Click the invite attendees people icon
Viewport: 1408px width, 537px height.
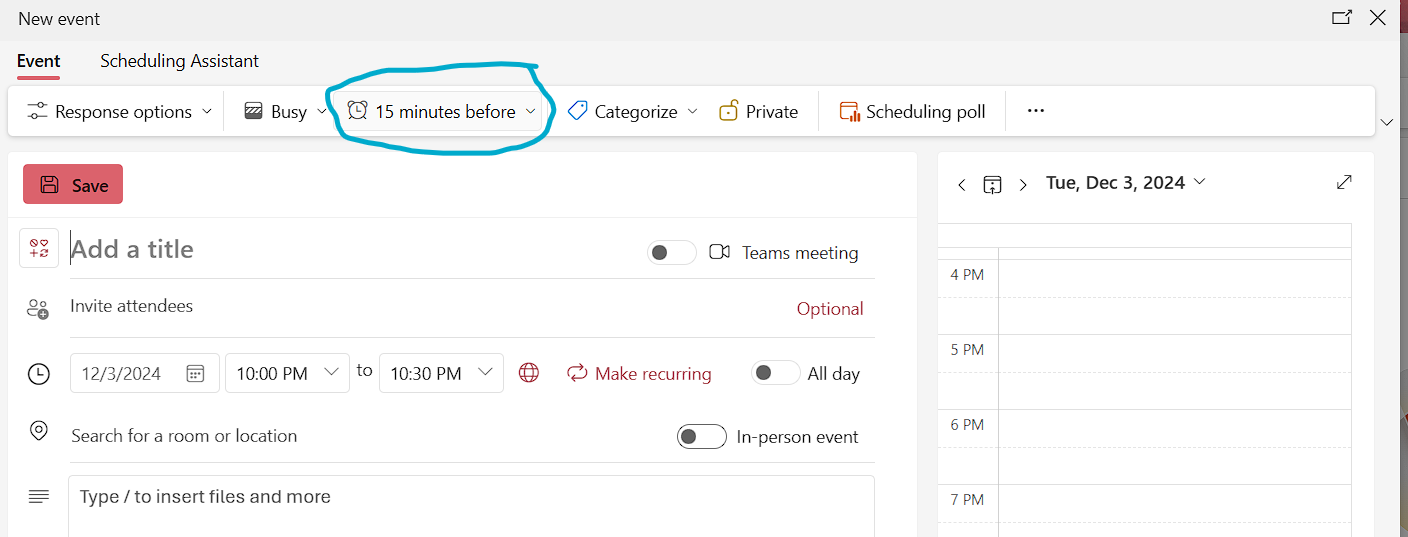(x=38, y=309)
